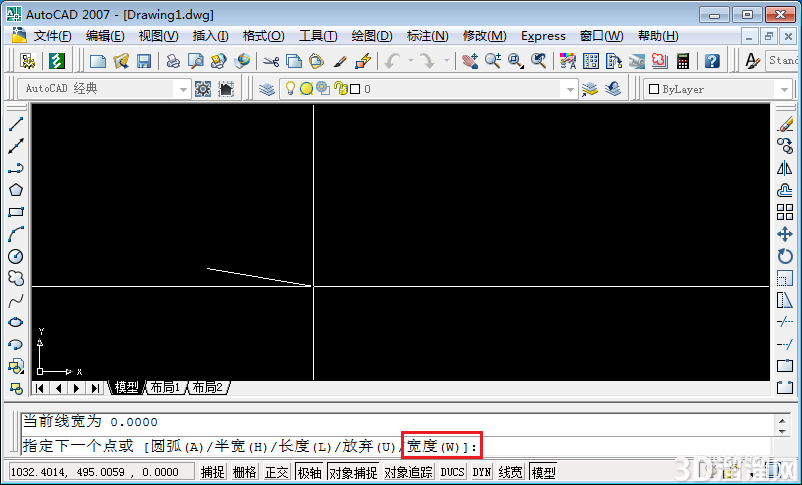
Task: Toggle 栅格 grid display
Action: click(244, 472)
